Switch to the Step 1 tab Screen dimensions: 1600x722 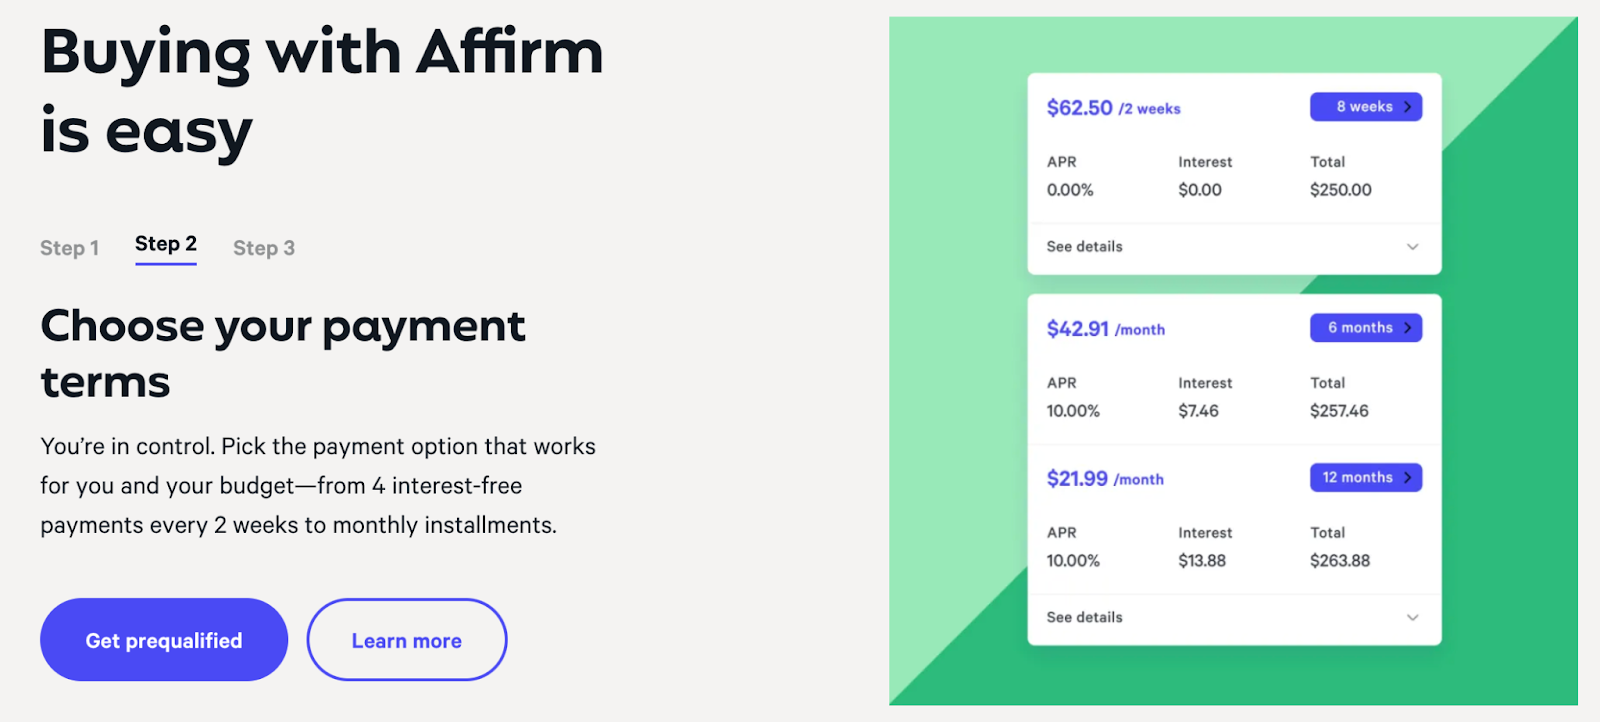tap(69, 248)
